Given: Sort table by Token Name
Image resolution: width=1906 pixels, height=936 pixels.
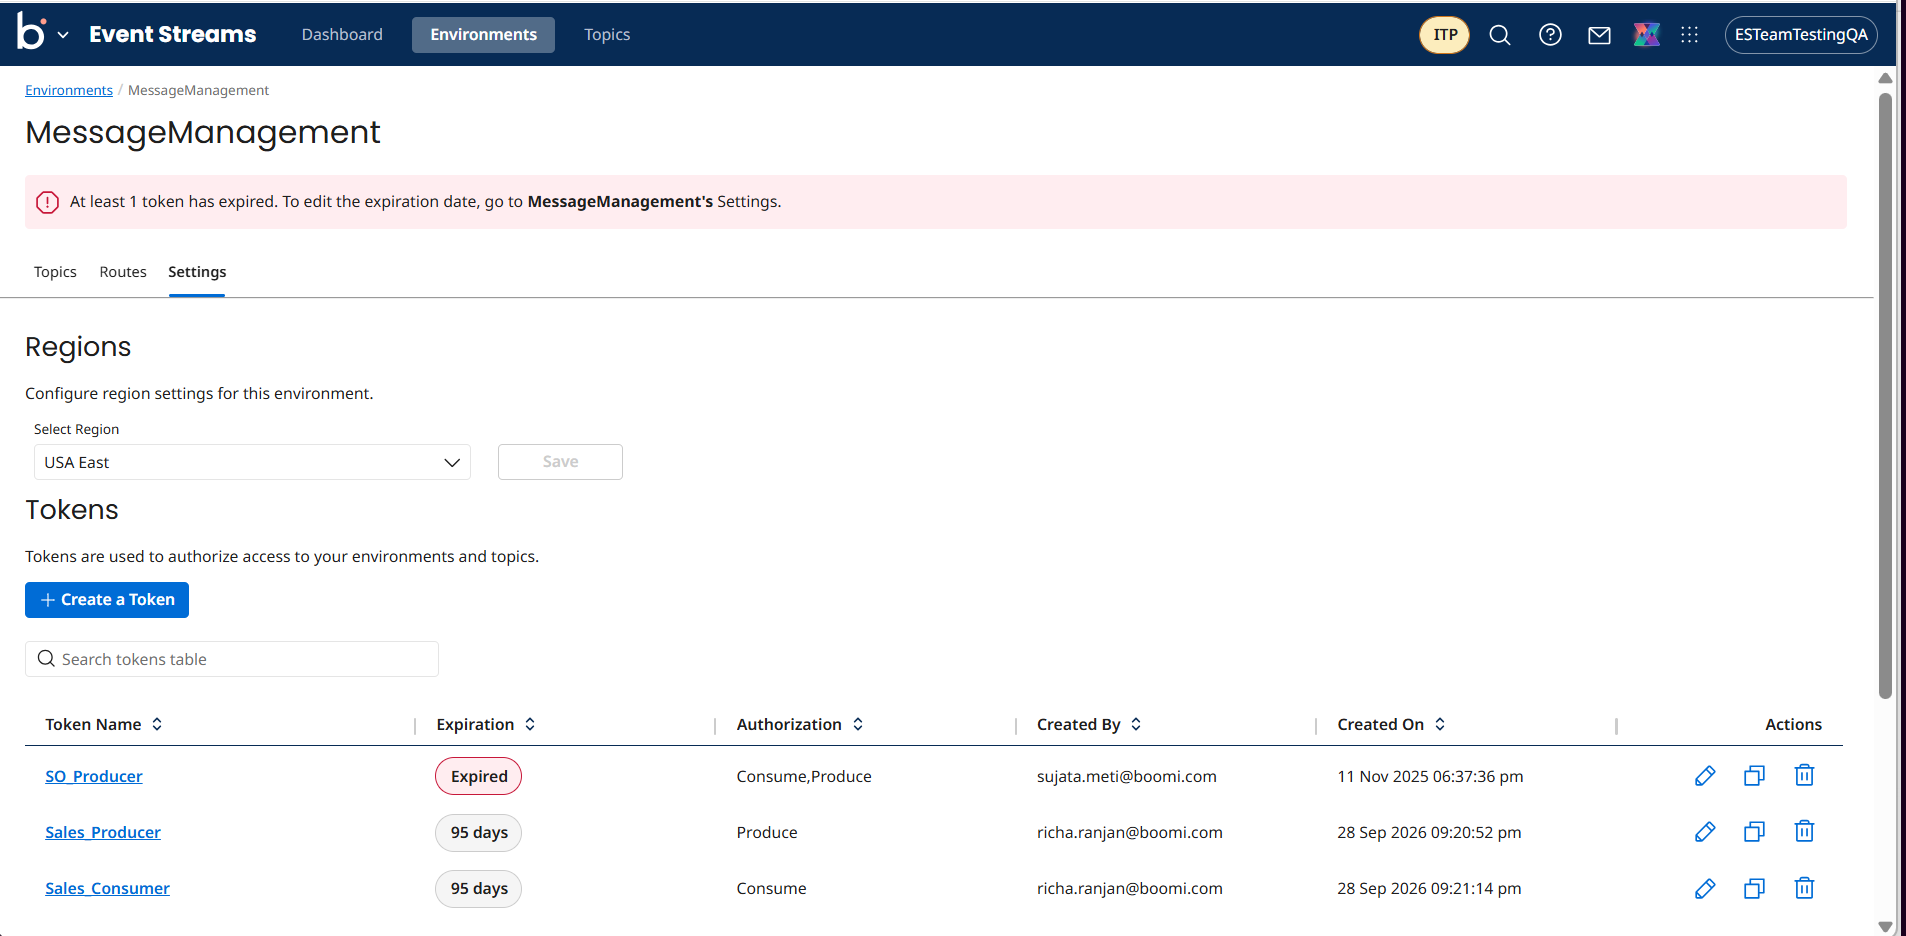Looking at the screenshot, I should (157, 724).
